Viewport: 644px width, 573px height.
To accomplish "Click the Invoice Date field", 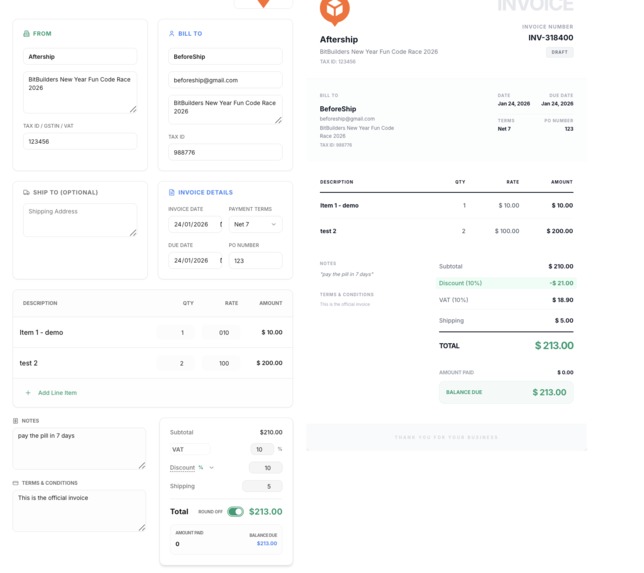I will pyautogui.click(x=195, y=225).
